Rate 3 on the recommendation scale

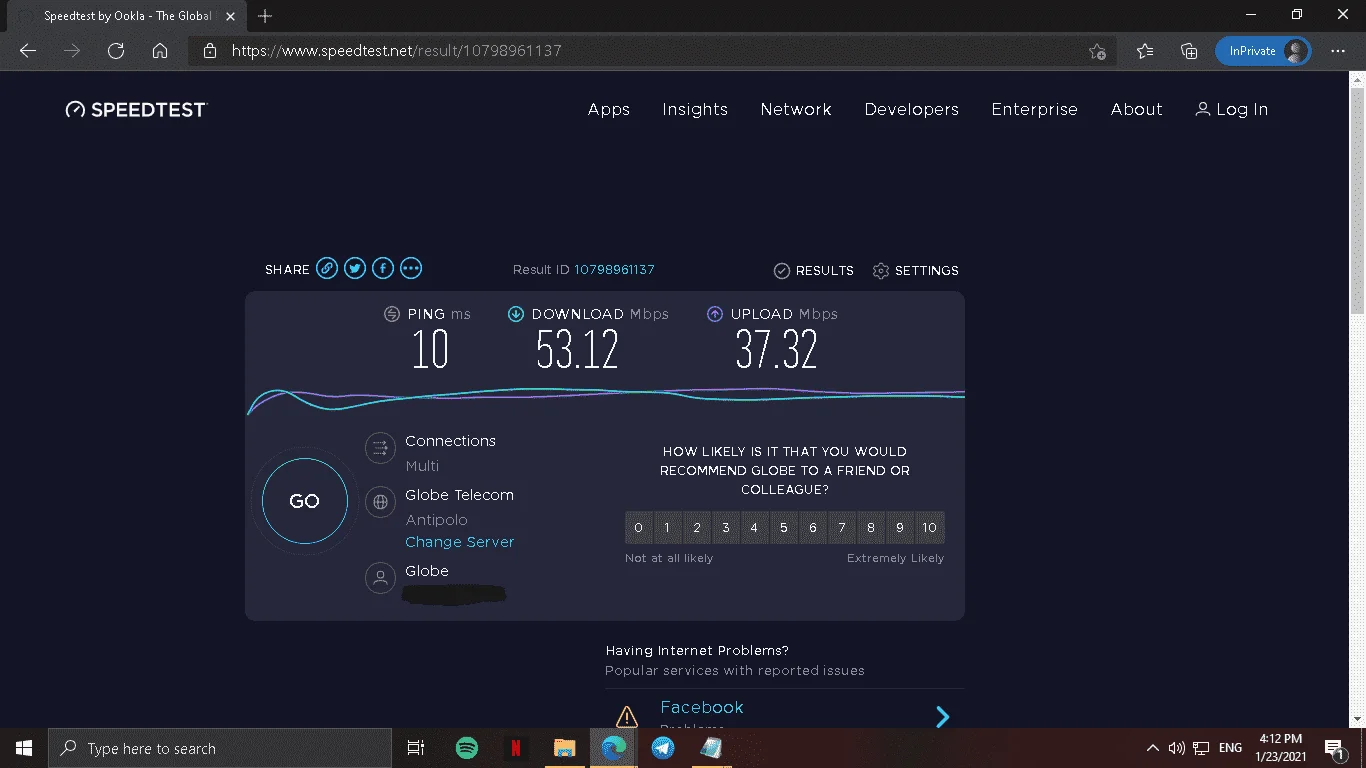(726, 528)
